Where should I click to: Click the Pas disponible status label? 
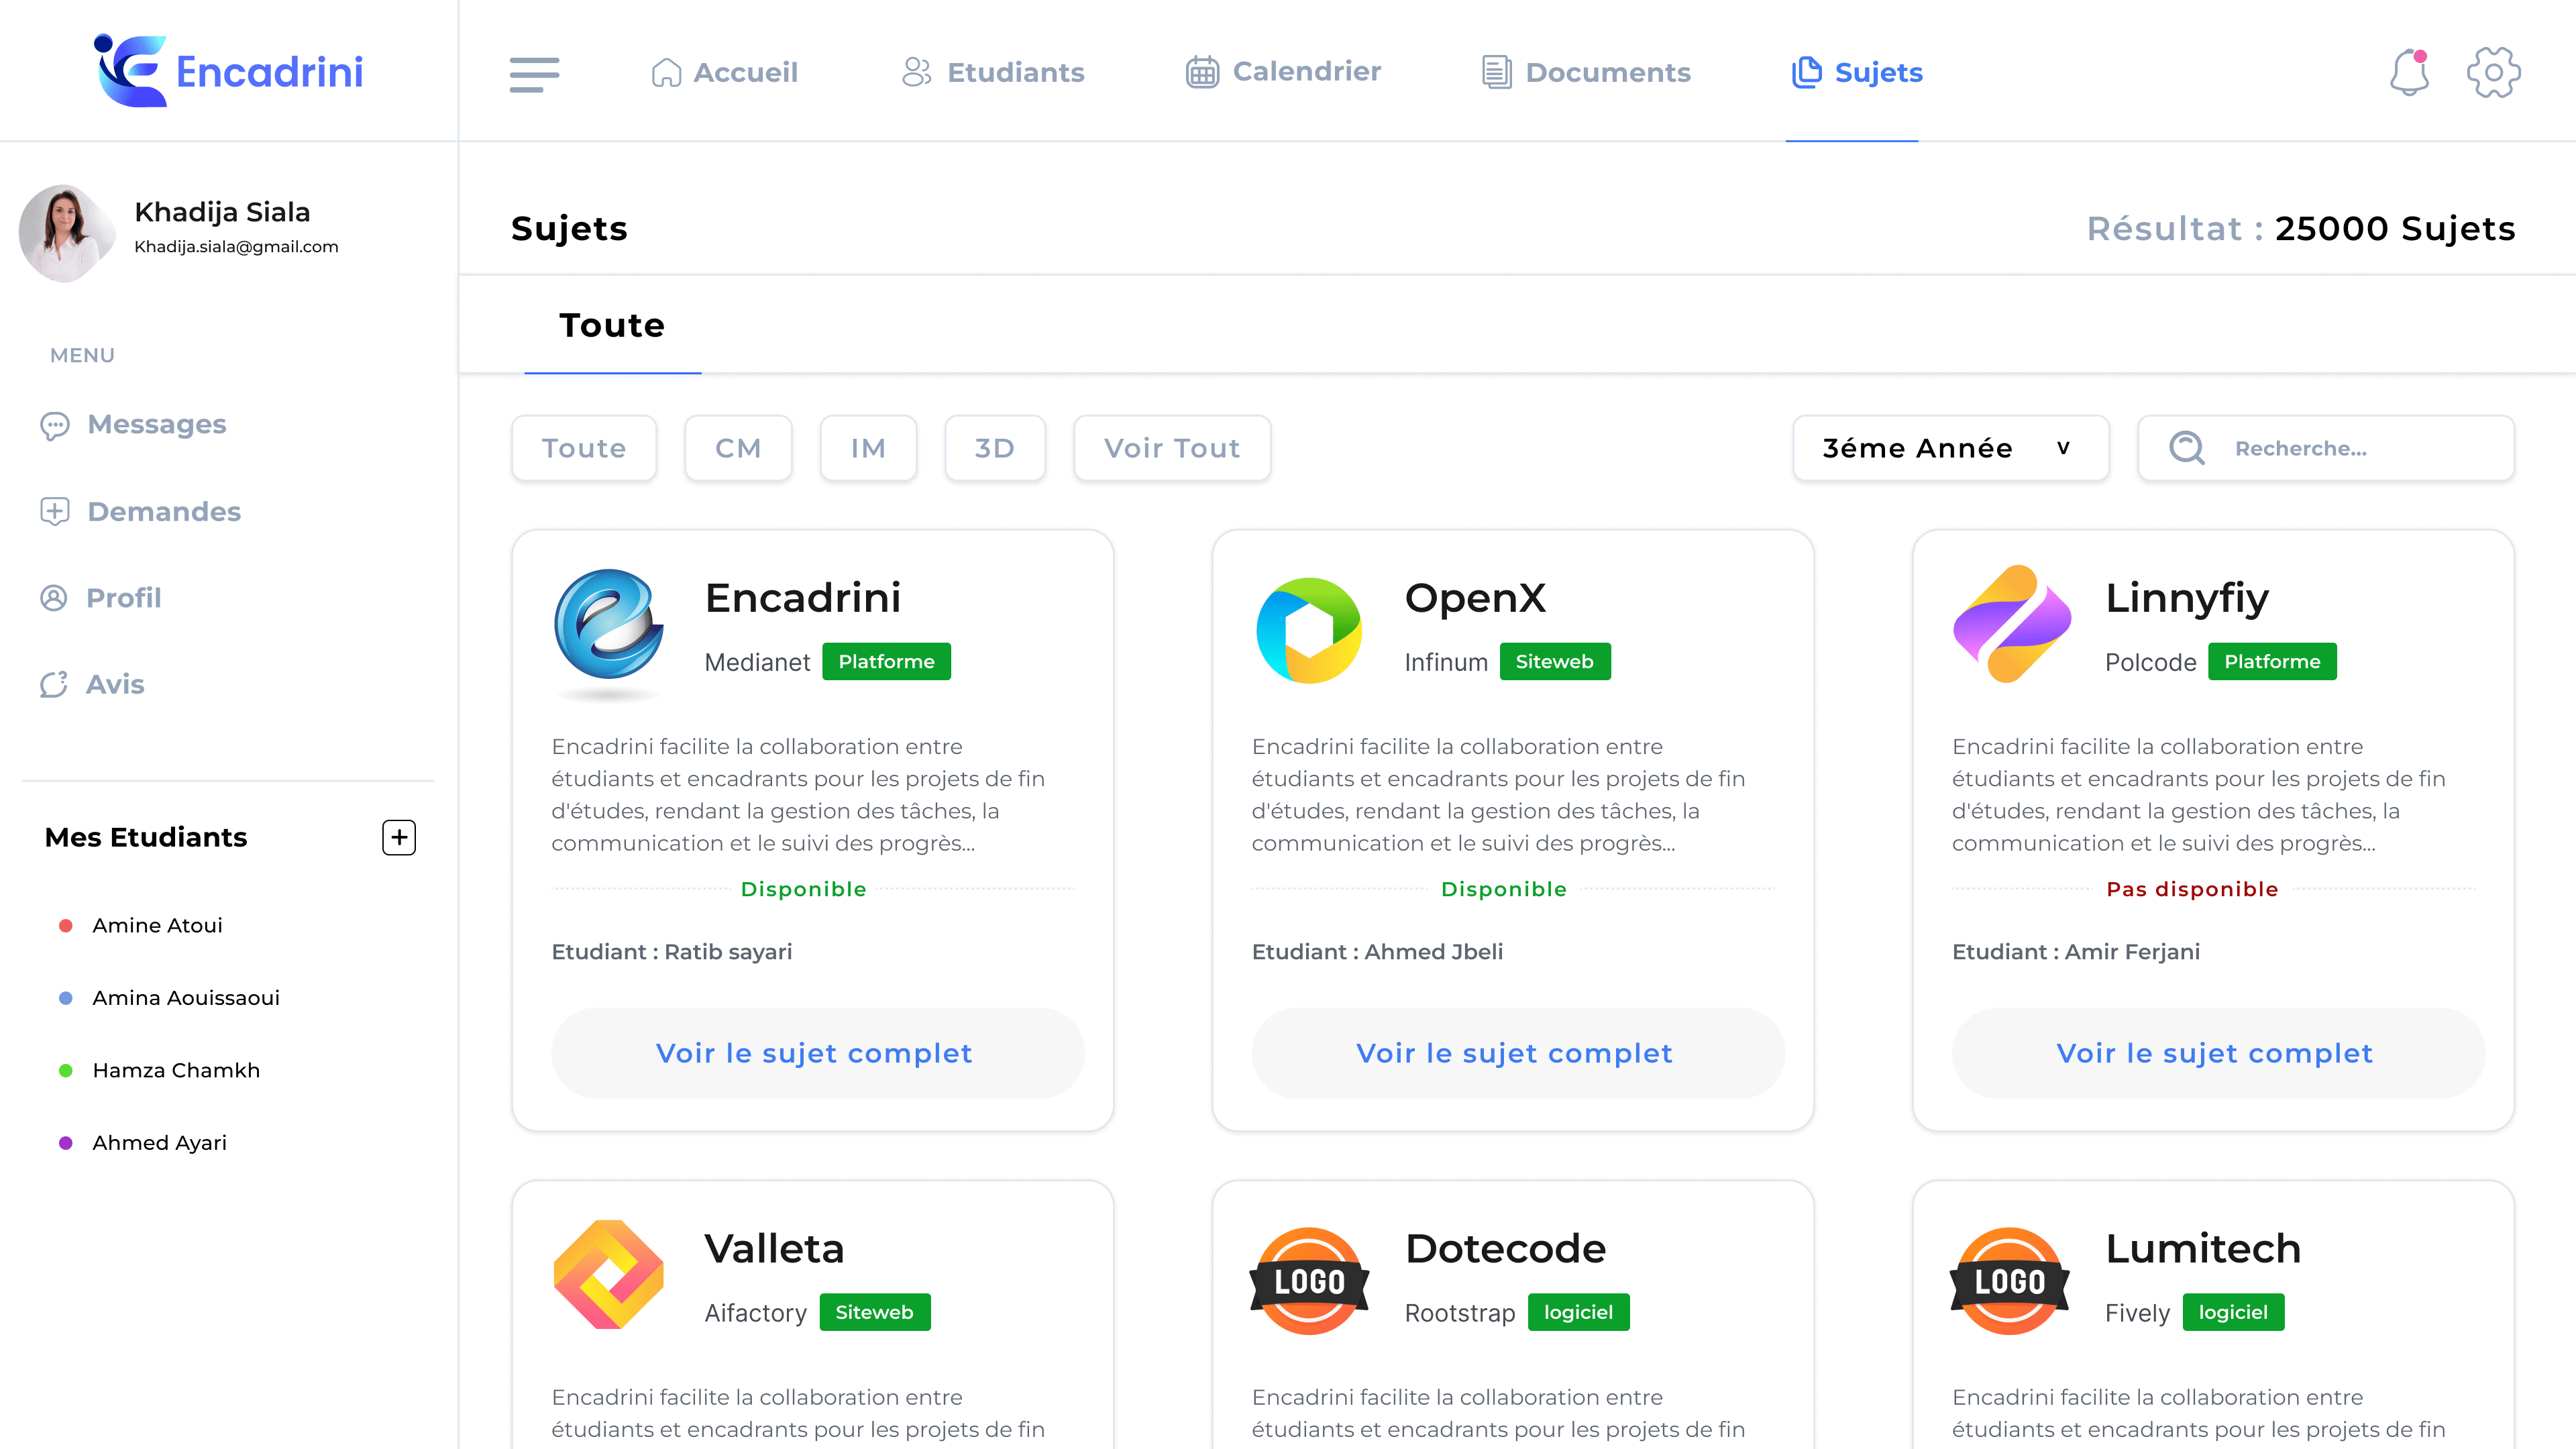click(2192, 889)
